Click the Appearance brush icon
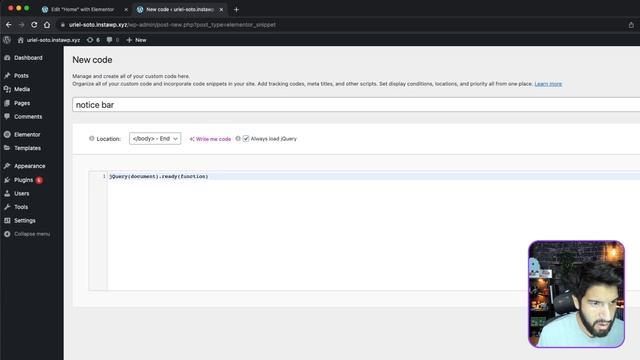640x360 pixels. point(7,166)
